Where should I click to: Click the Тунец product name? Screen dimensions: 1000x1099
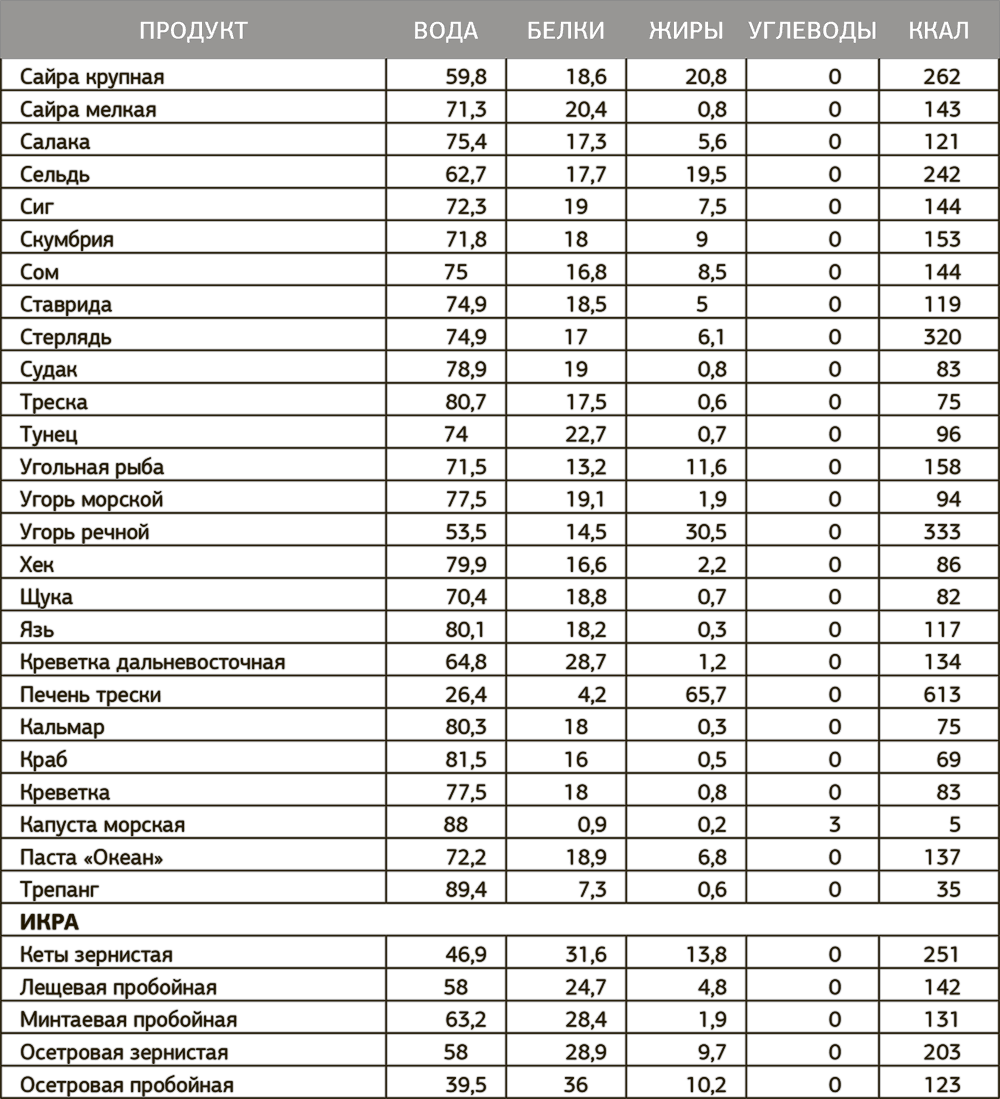point(48,435)
